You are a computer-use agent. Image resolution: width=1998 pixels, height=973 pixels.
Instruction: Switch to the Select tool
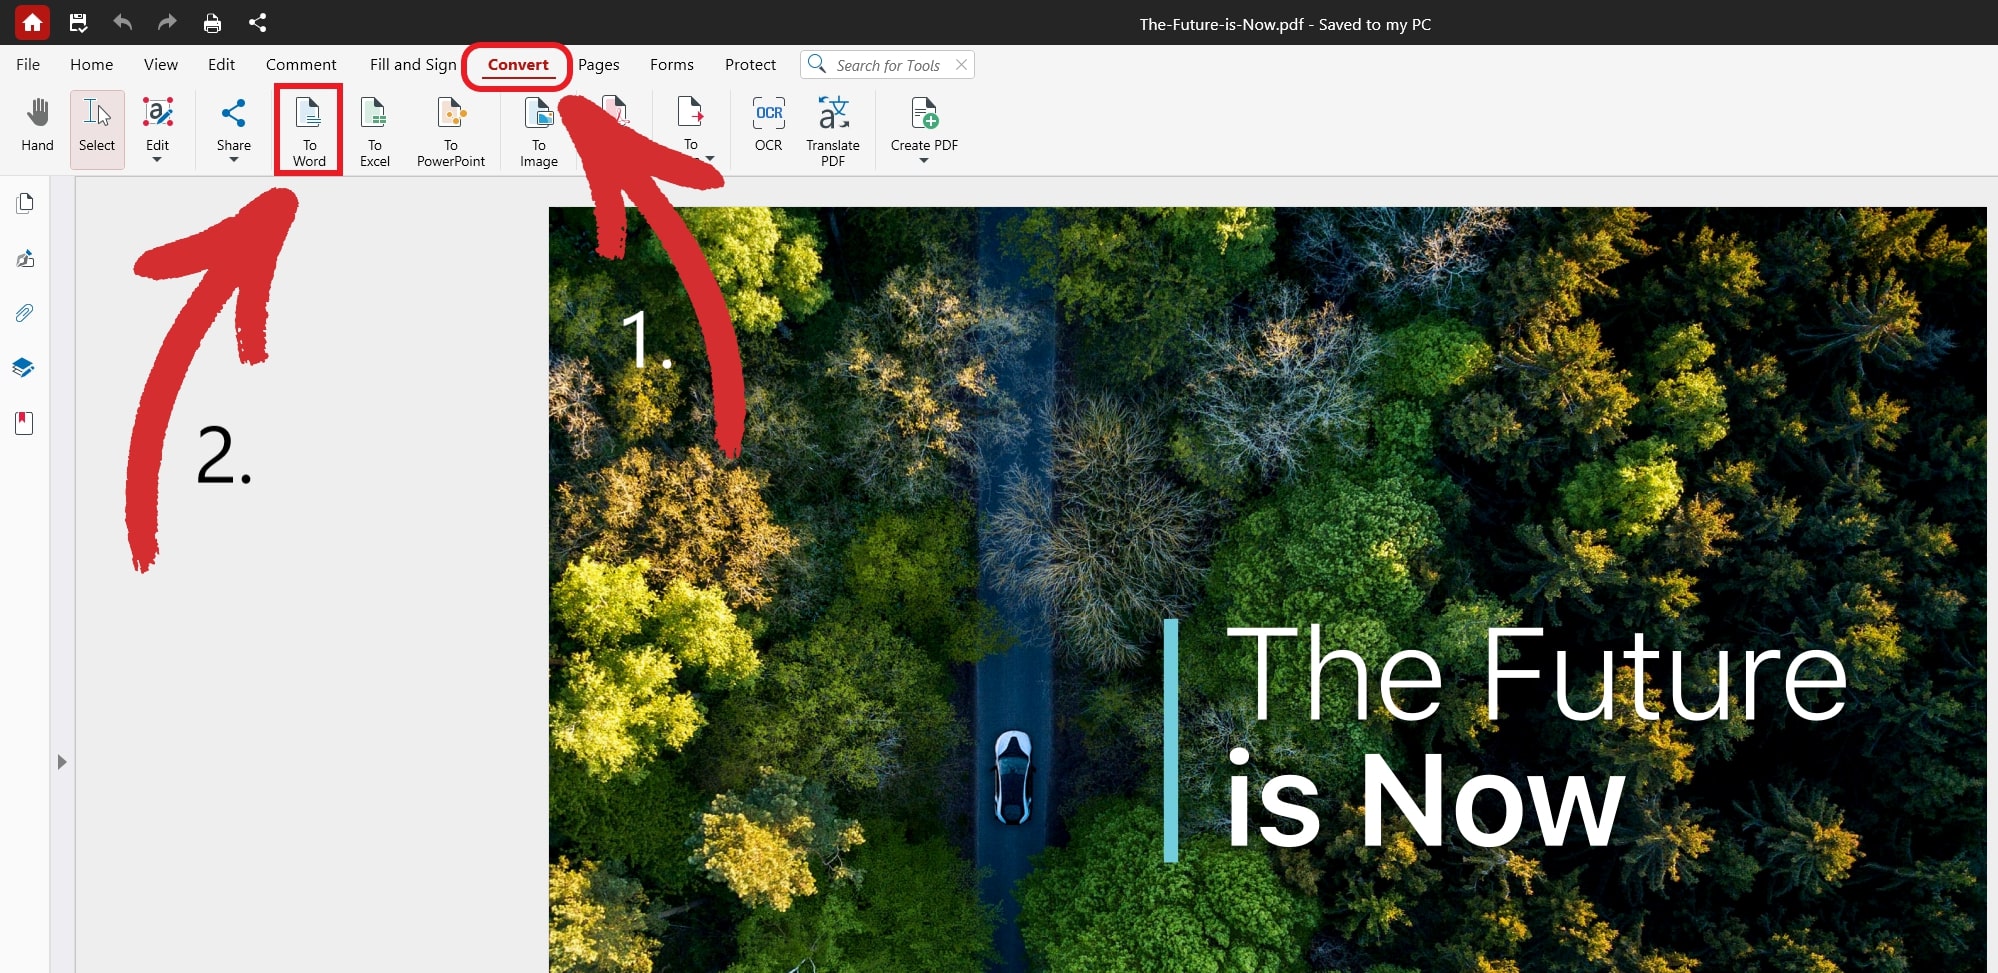click(x=96, y=128)
